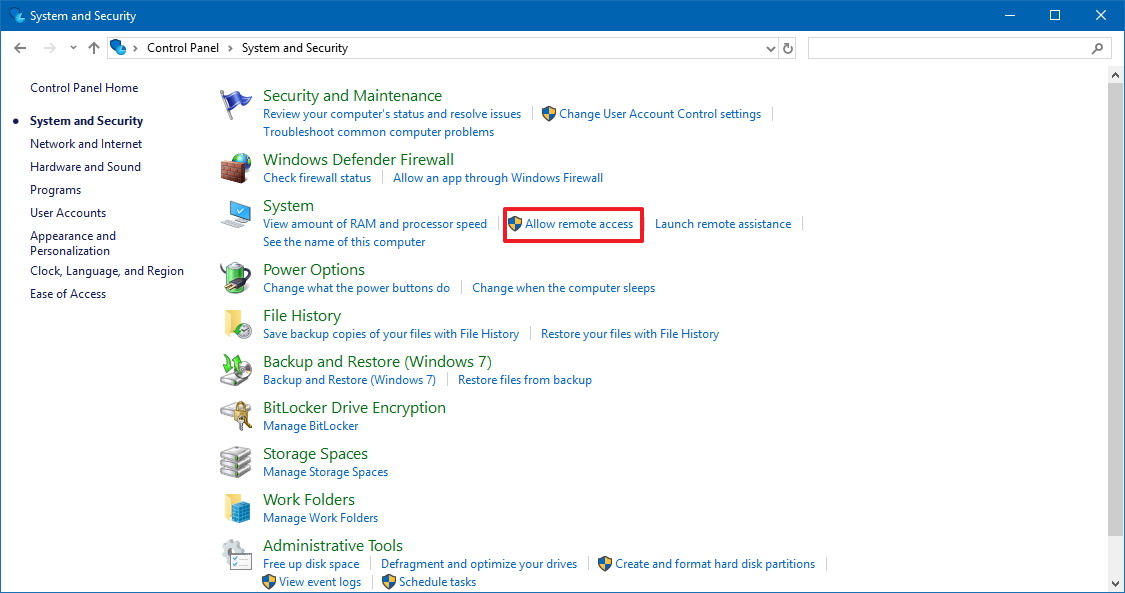Screen dimensions: 1125x593
Task: Open Defragment and optimize your drives
Action: pyautogui.click(x=479, y=564)
